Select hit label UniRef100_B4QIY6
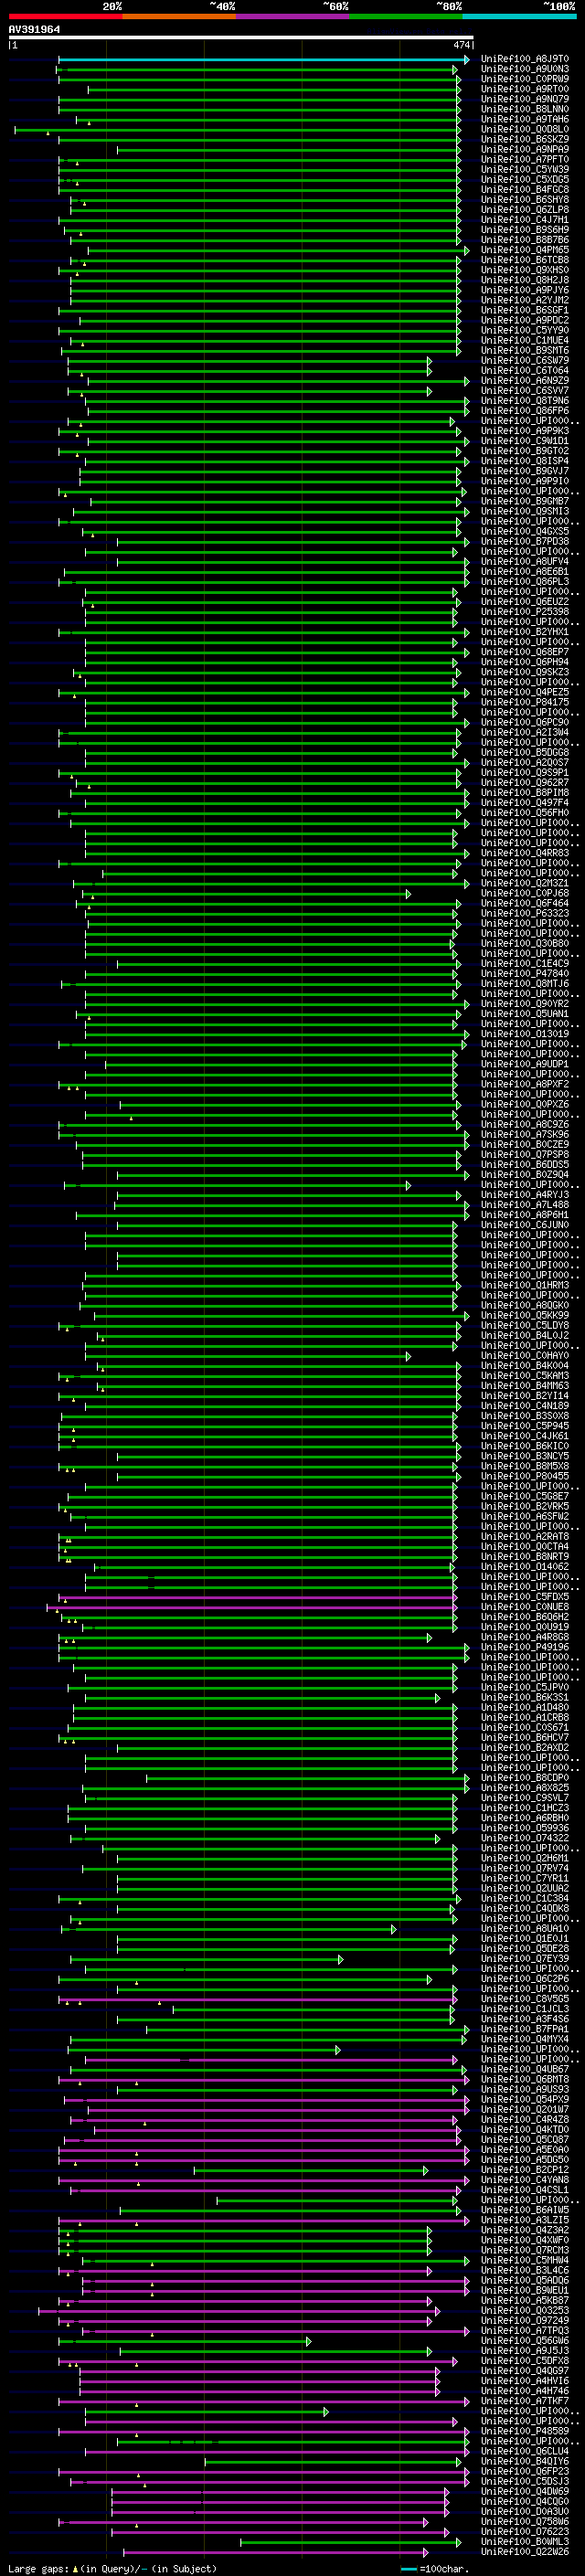The height and width of the screenshot is (2576, 585). 525,2461
